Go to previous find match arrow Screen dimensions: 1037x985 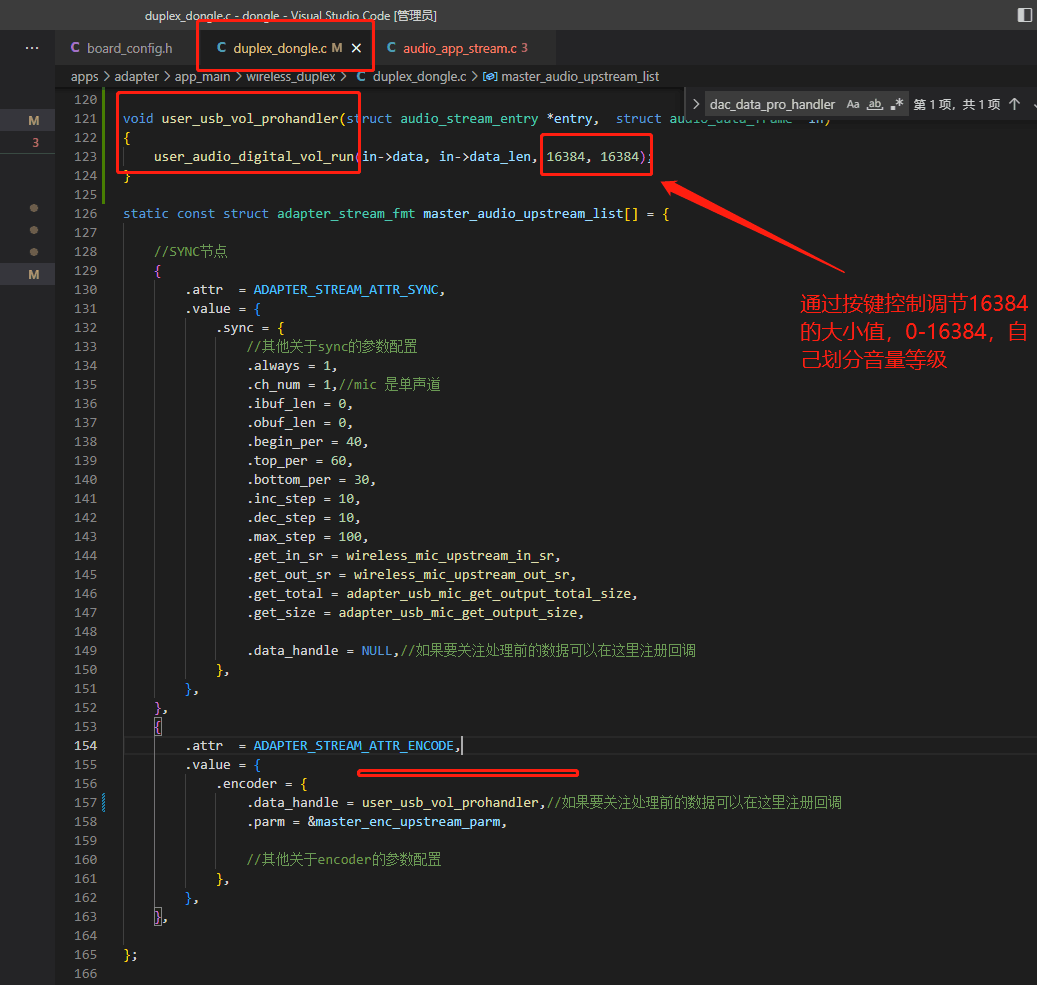[1015, 105]
